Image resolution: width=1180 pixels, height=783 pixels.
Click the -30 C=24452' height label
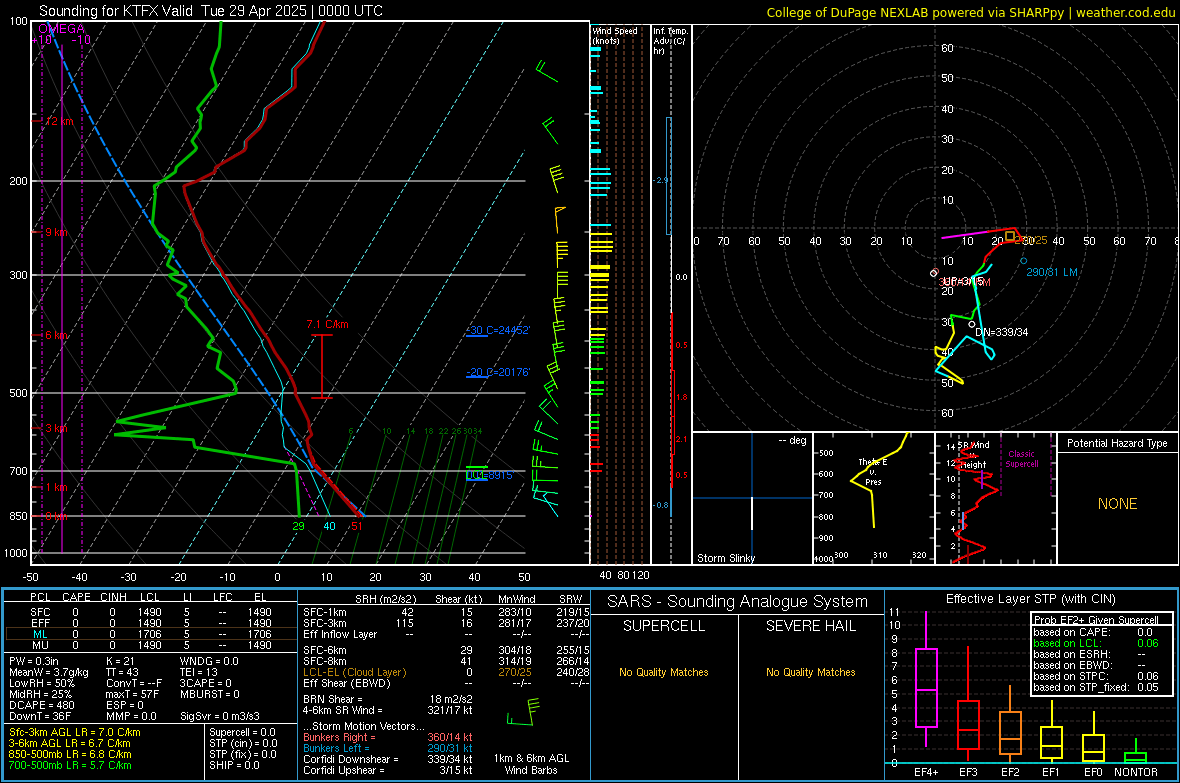497,331
